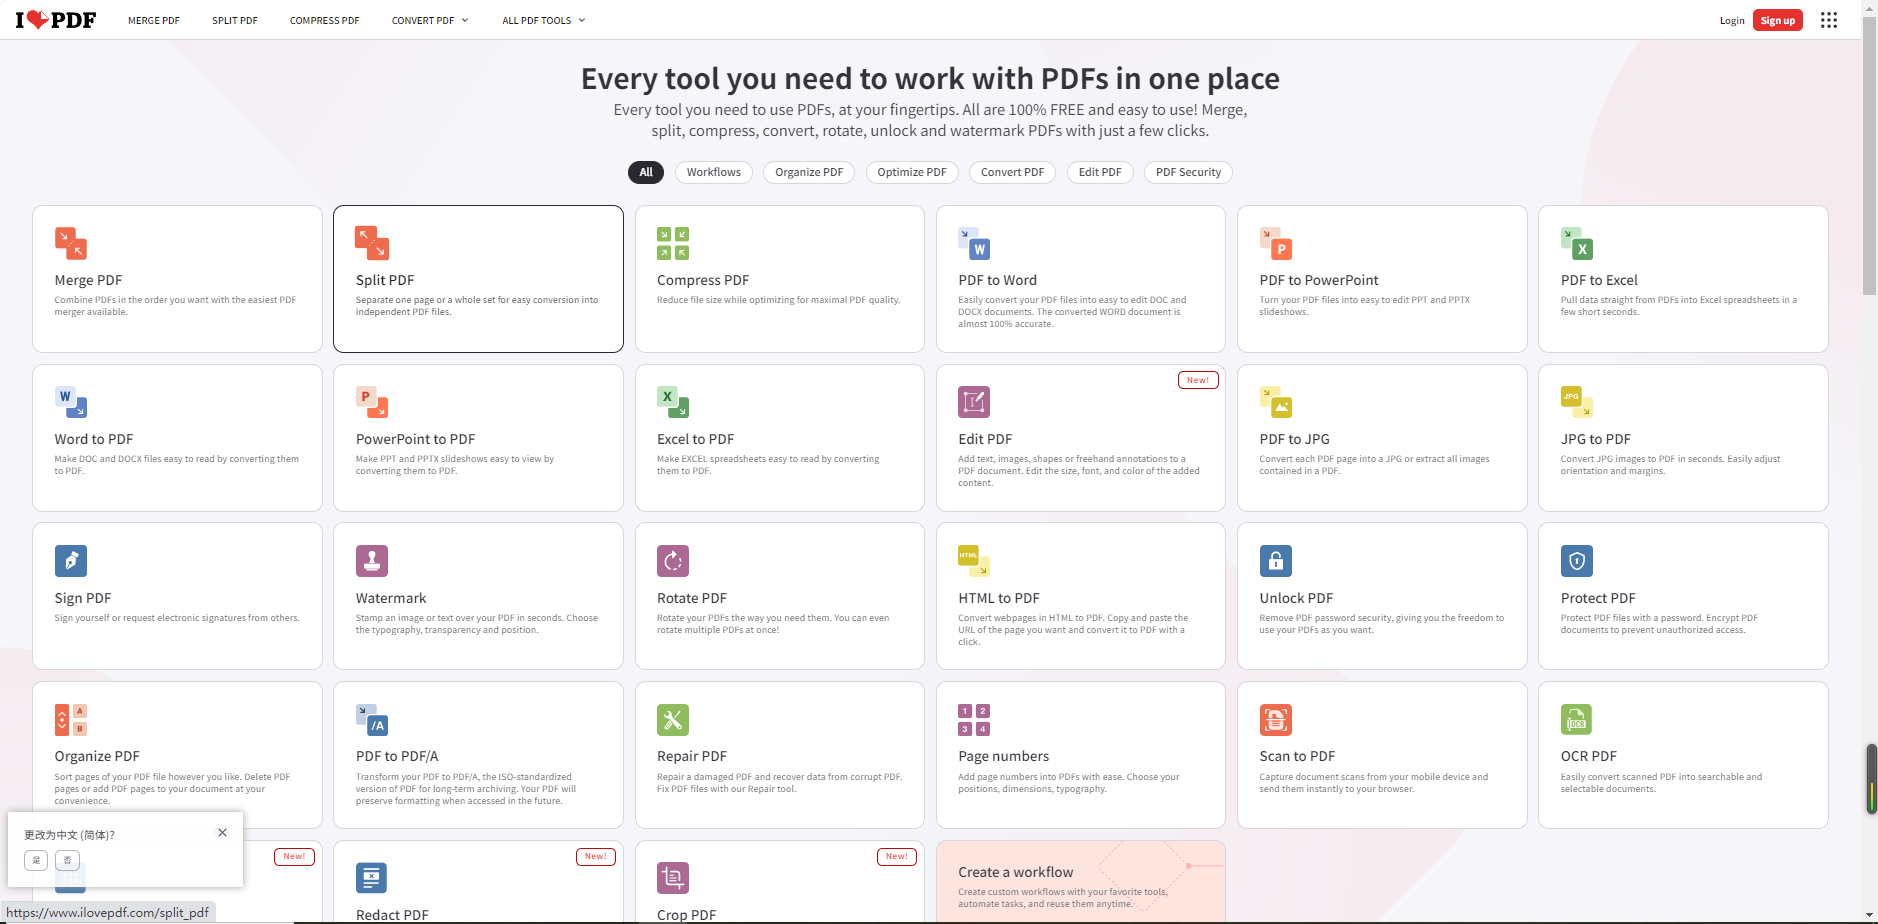
Task: Click the page vertical scrollbar thumb
Action: pos(1869,155)
